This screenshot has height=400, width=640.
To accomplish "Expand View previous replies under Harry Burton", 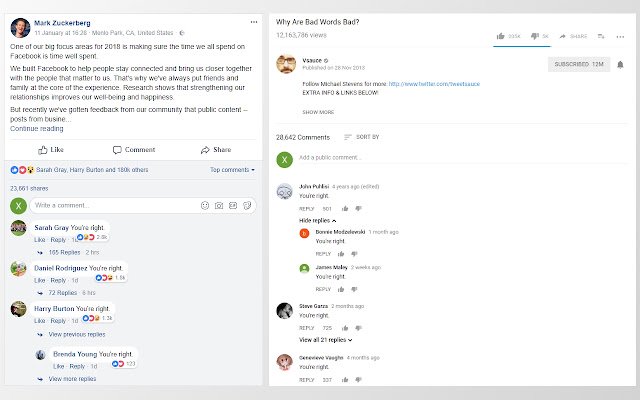I will click(x=77, y=334).
